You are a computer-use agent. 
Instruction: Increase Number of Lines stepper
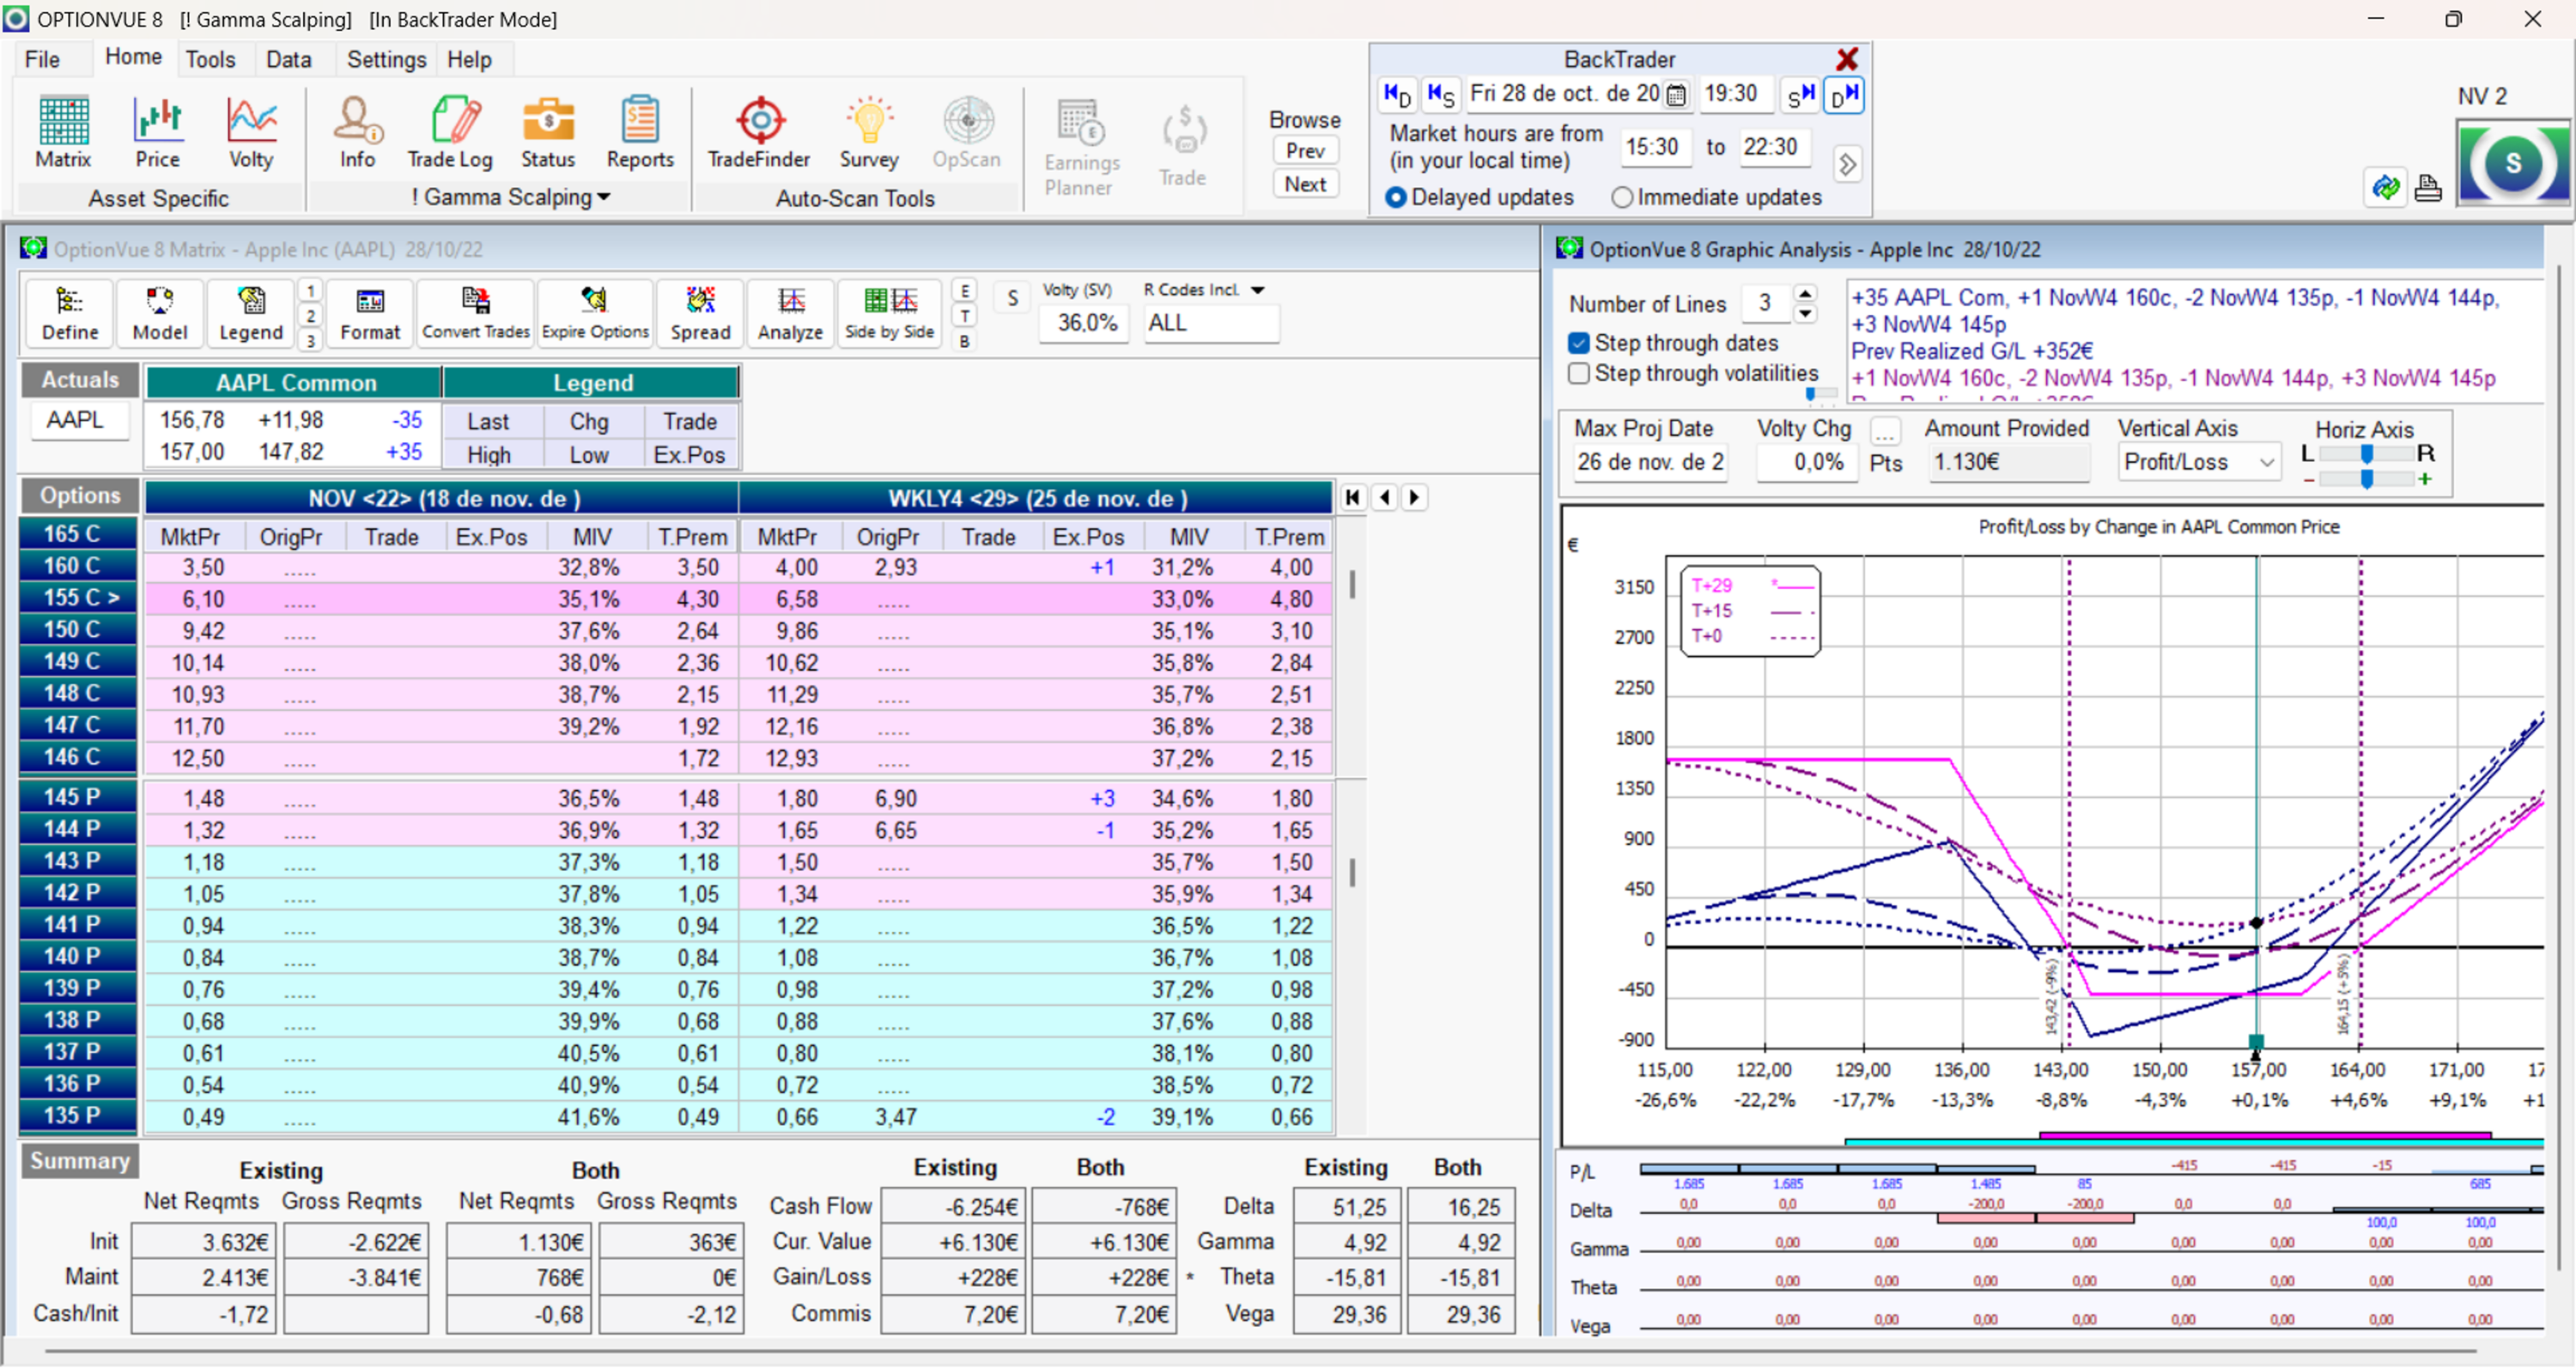pyautogui.click(x=1805, y=294)
